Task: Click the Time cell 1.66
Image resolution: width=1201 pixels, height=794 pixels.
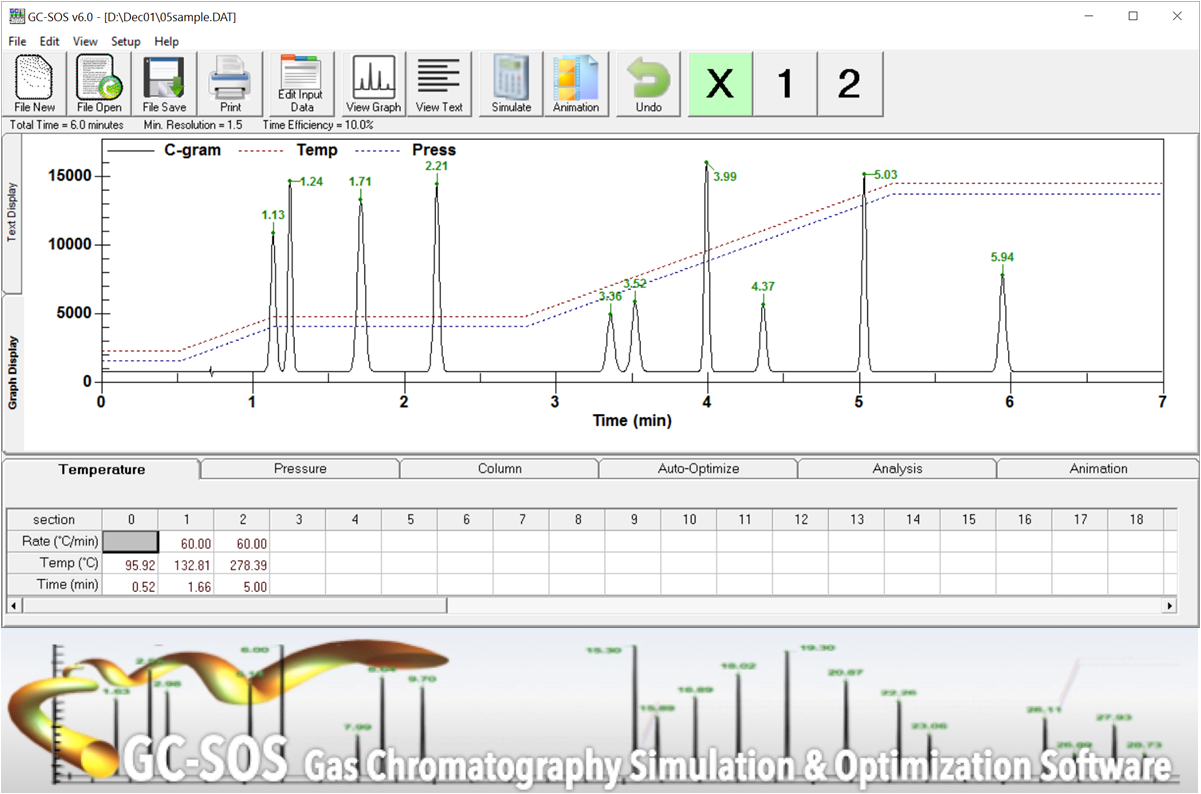Action: click(186, 584)
